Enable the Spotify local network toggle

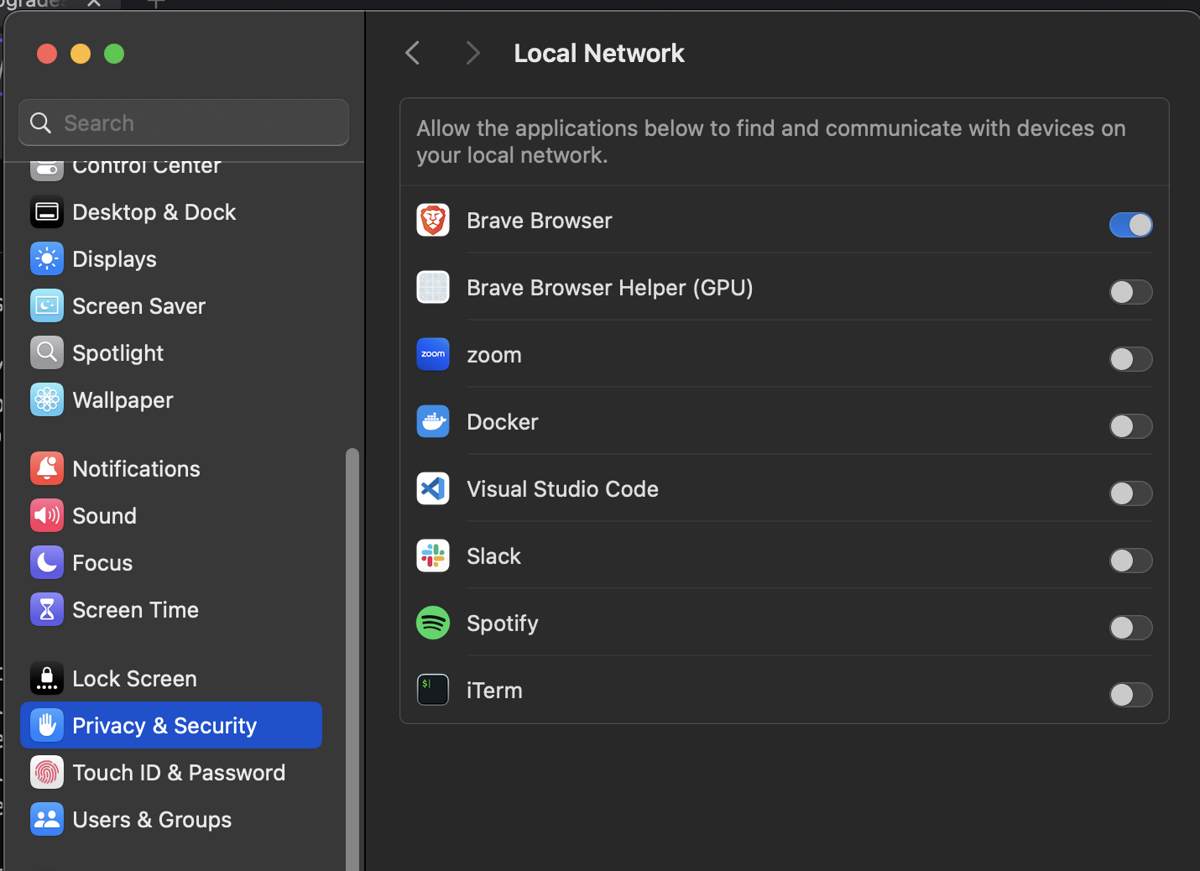click(x=1131, y=627)
